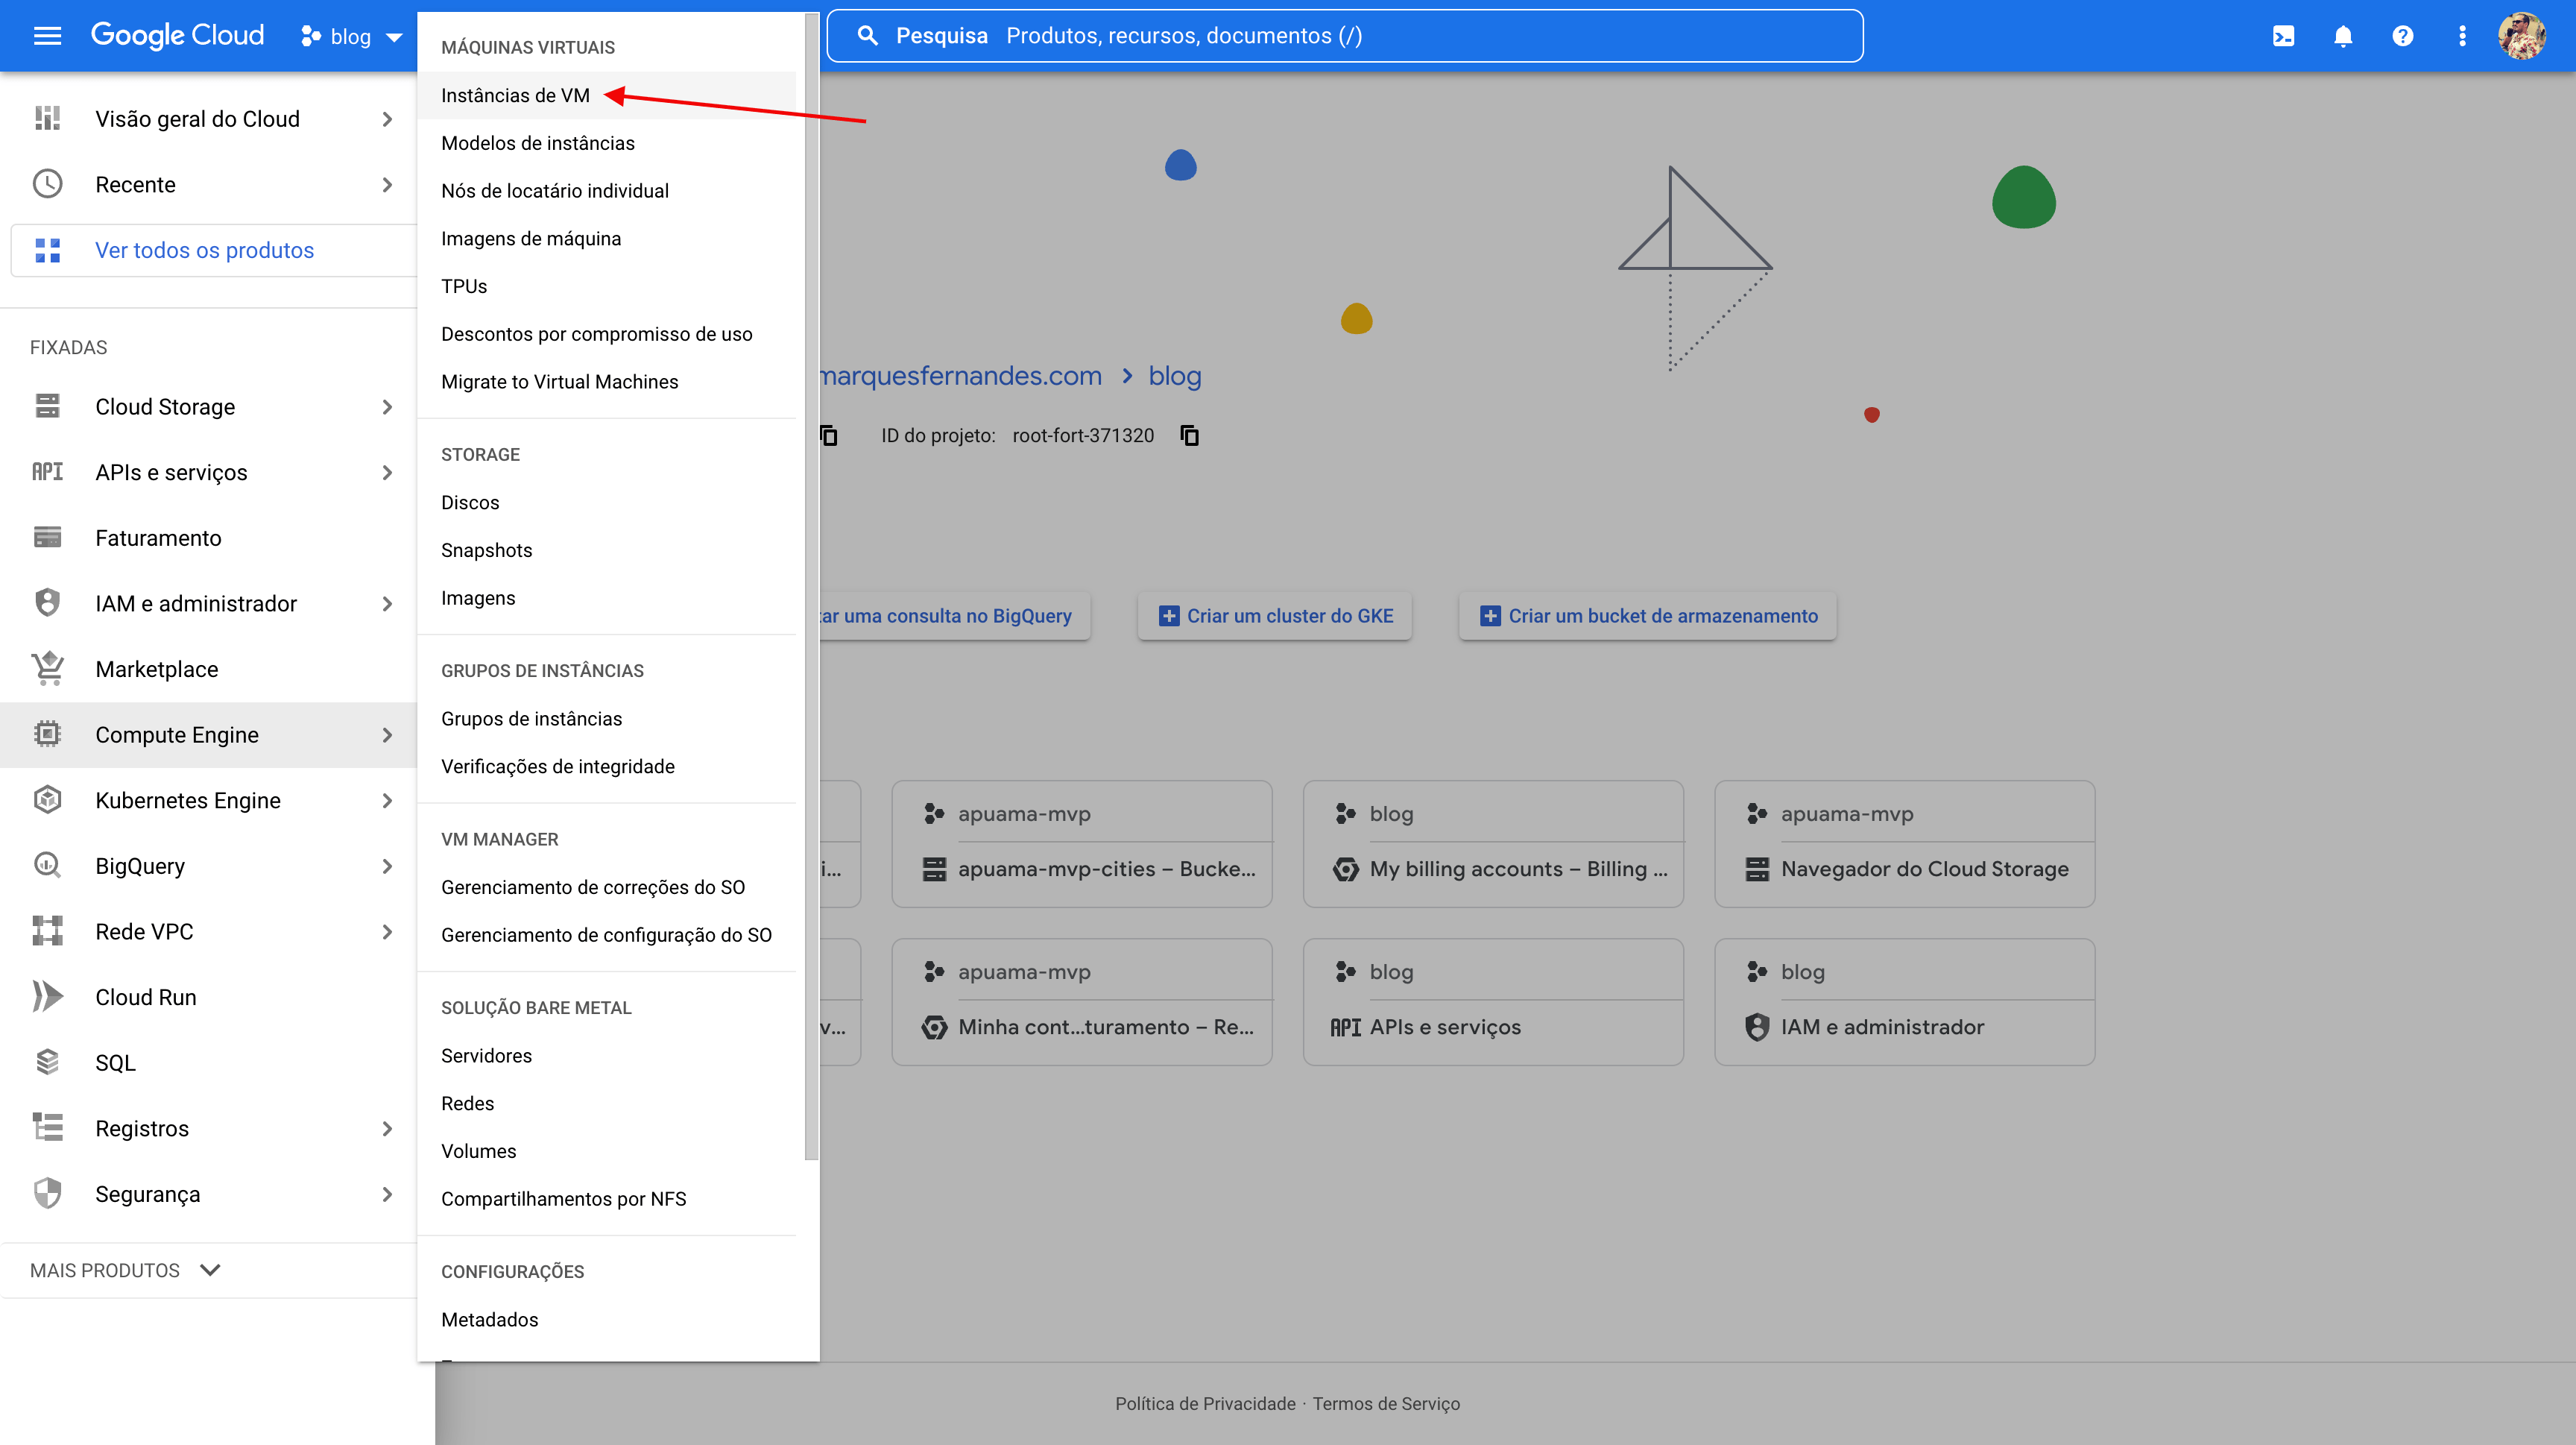
Task: Open Navegador do Cloud Storage card
Action: 1904,844
